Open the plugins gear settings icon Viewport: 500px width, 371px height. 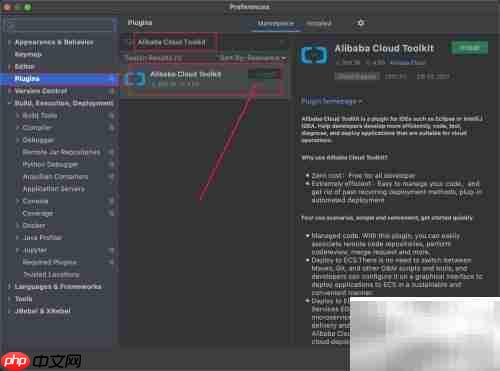click(360, 23)
